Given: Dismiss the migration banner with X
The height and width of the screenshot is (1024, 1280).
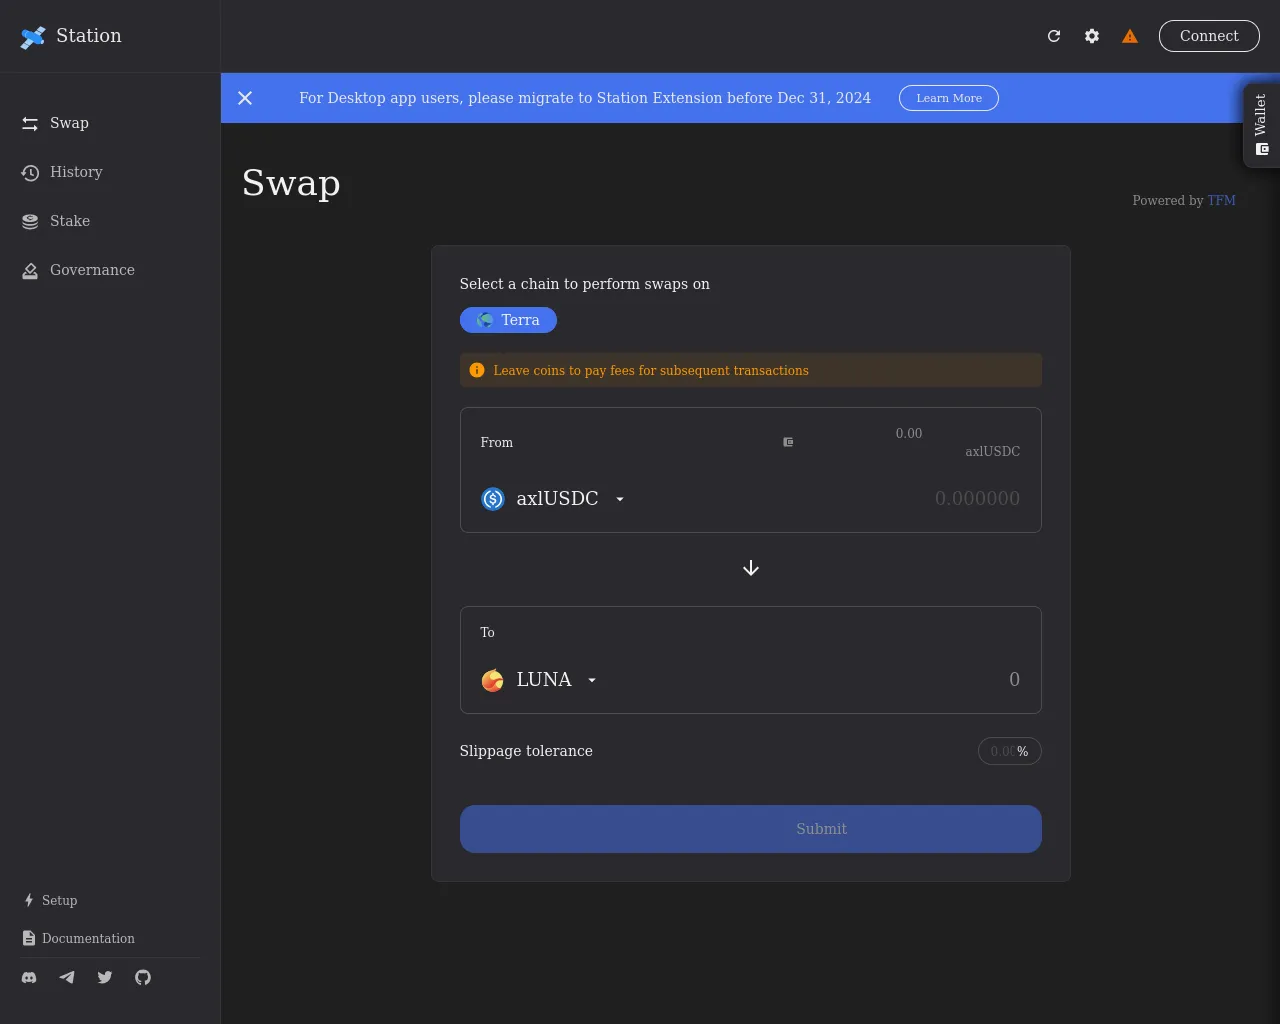Looking at the screenshot, I should [x=245, y=98].
